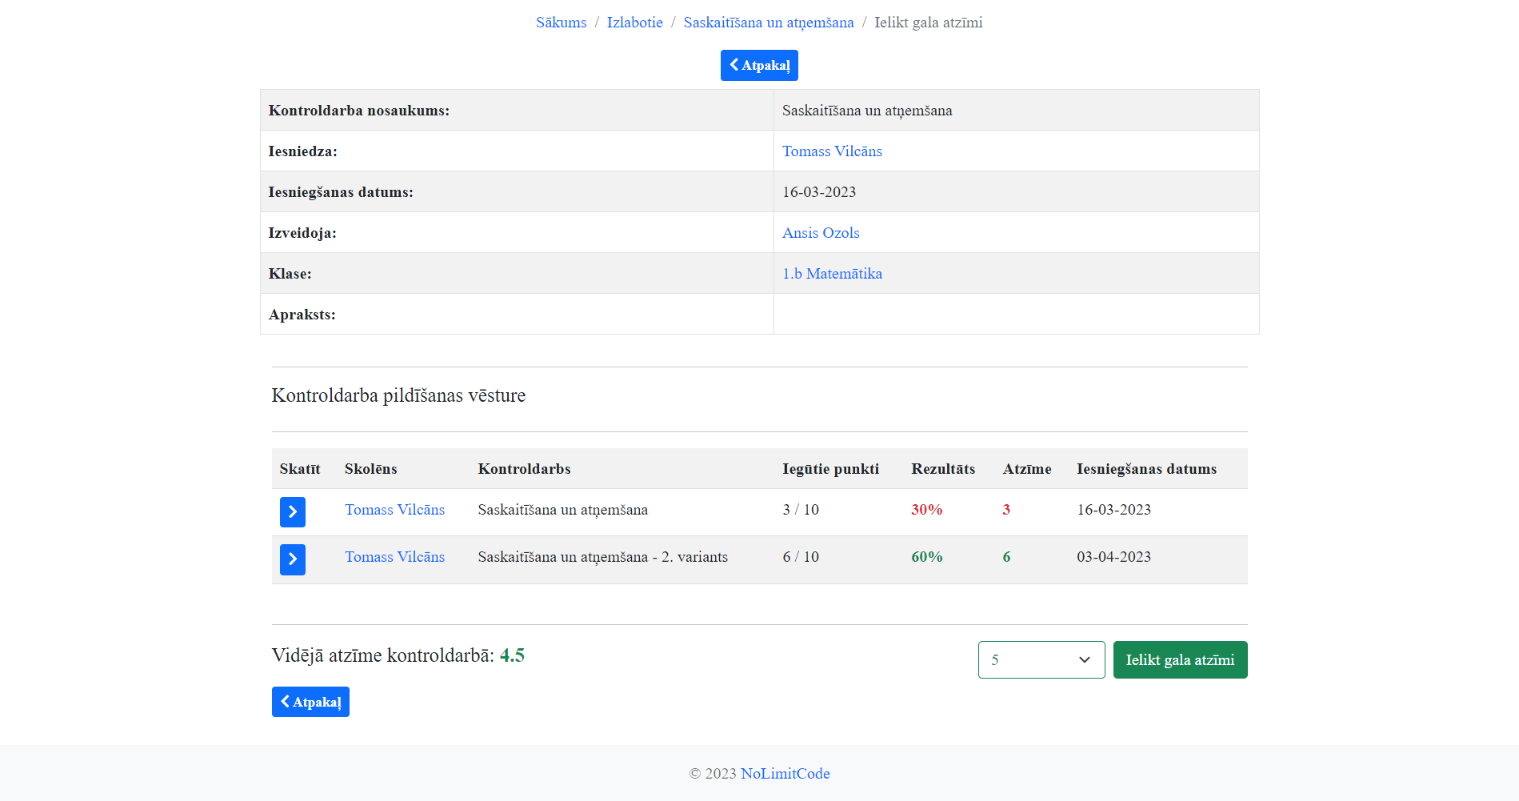Screen dimensions: 1519x801
Task: Click Tomass Vilcāns in the 30% result row
Action: click(395, 510)
